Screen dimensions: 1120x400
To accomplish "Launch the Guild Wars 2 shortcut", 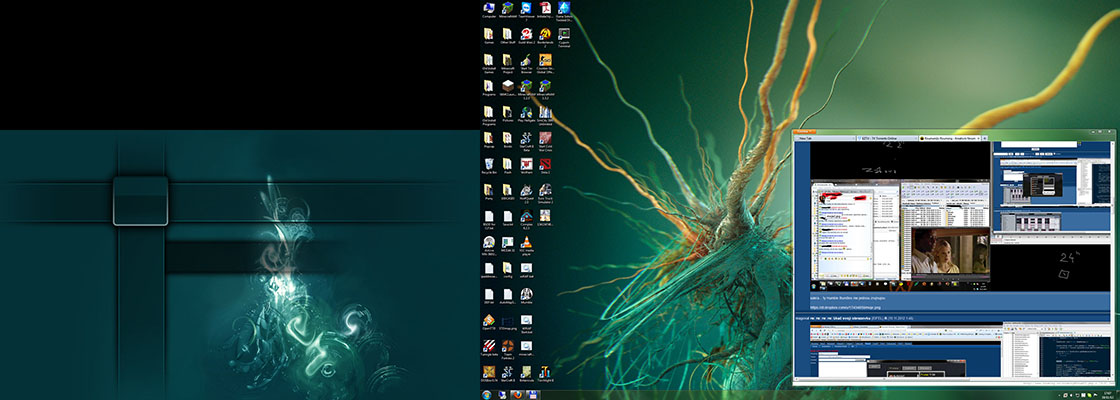I will click(526, 35).
